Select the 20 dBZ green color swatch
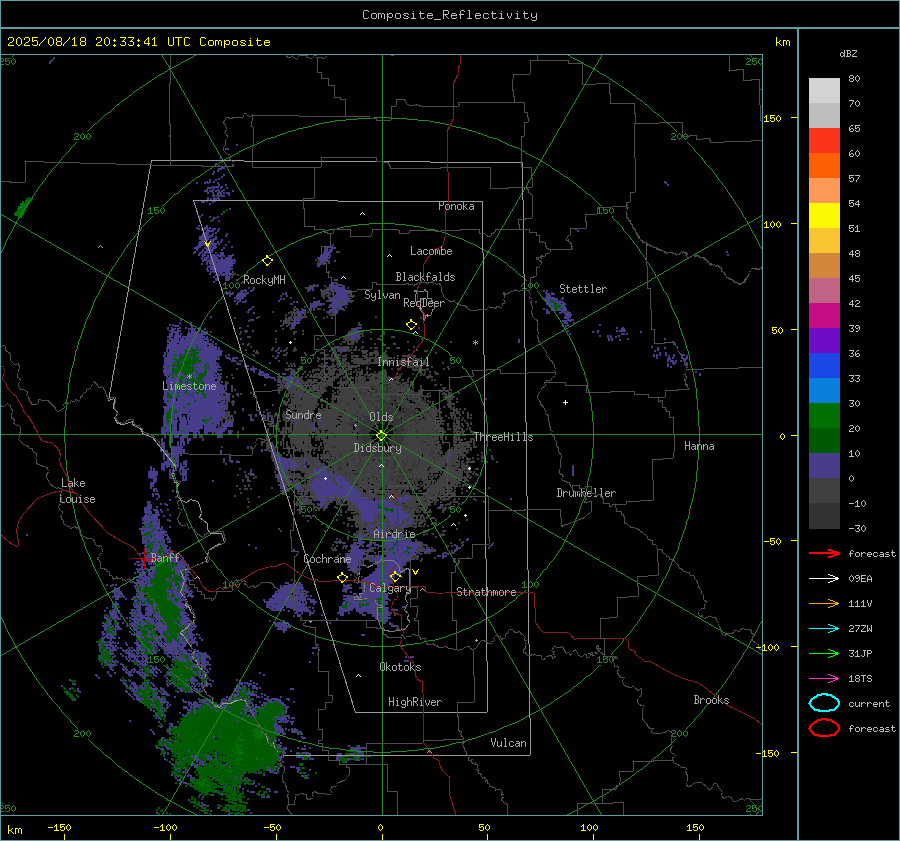 [x=824, y=416]
